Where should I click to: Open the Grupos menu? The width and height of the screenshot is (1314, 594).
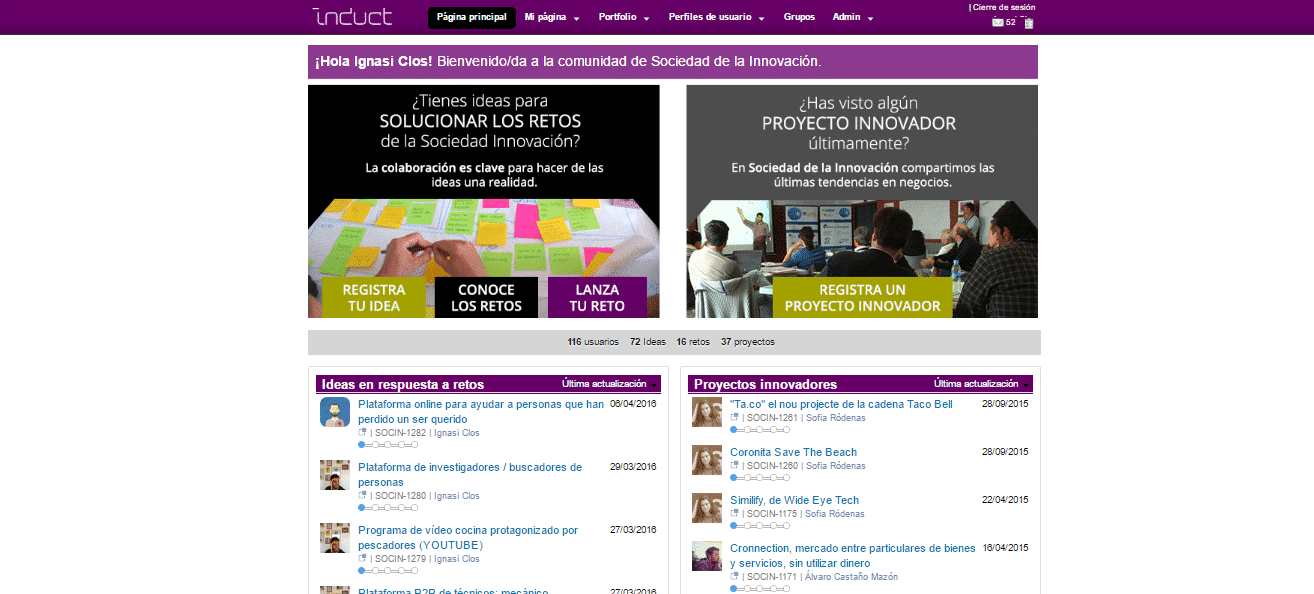799,17
